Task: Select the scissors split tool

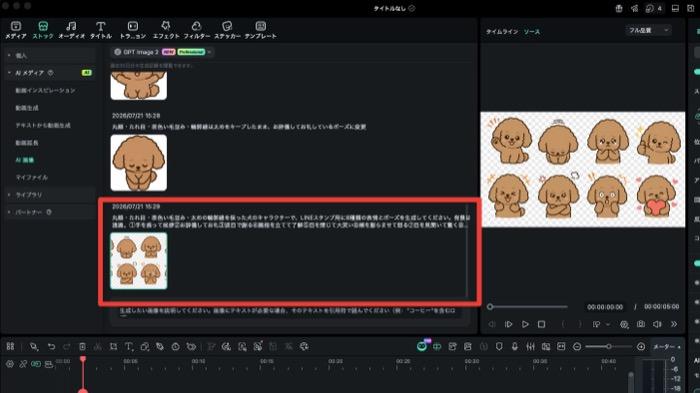Action: click(98, 347)
